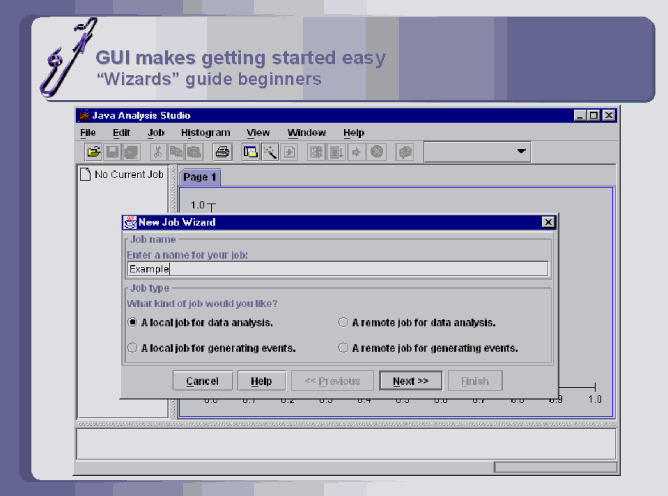Click the Print icon in toolbar
668x496 pixels.
(x=222, y=152)
